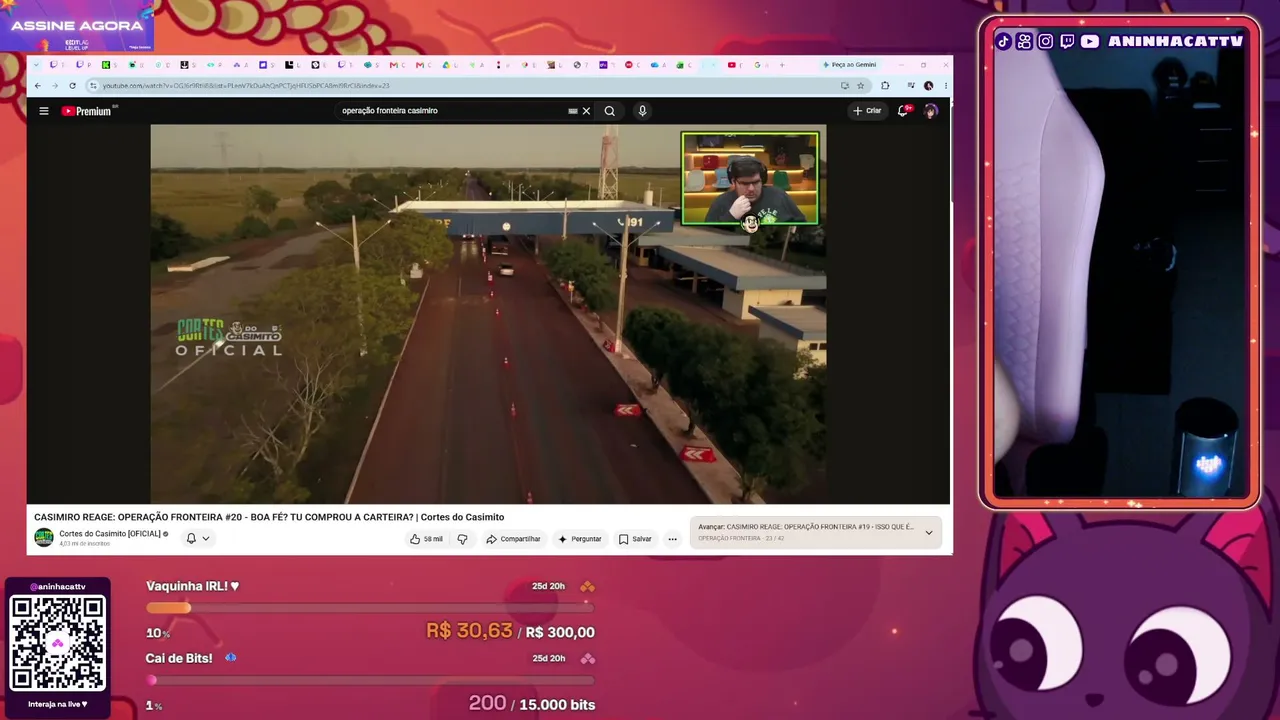The width and height of the screenshot is (1280, 720).
Task: Go back in the browser
Action: coord(38,86)
